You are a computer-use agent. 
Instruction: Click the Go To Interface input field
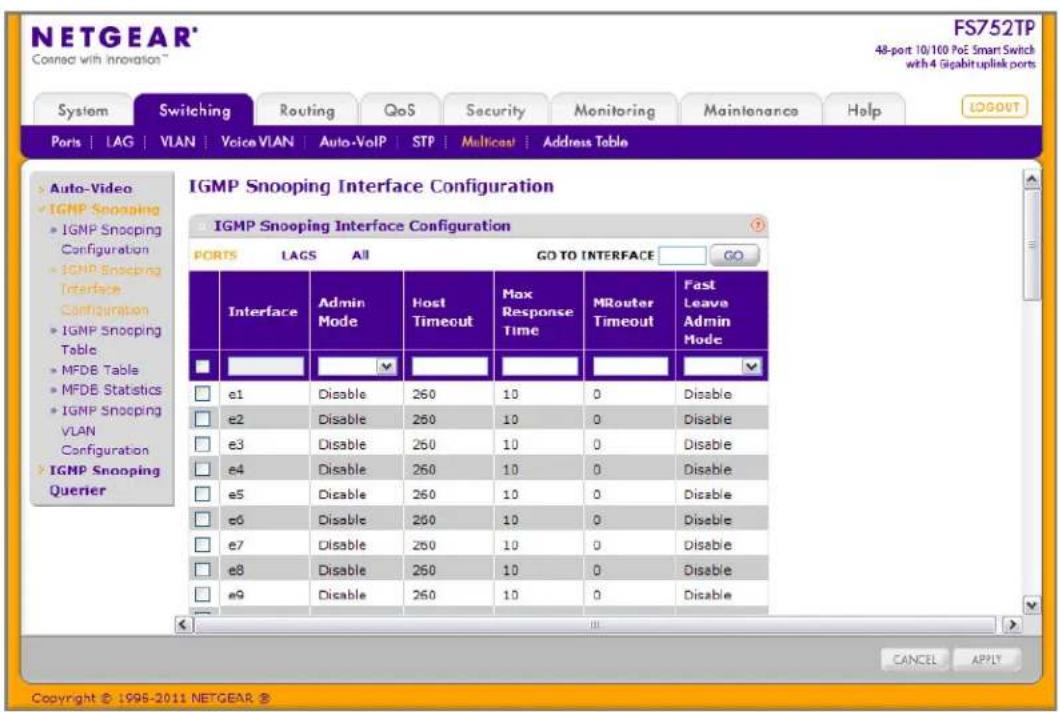[x=682, y=255]
